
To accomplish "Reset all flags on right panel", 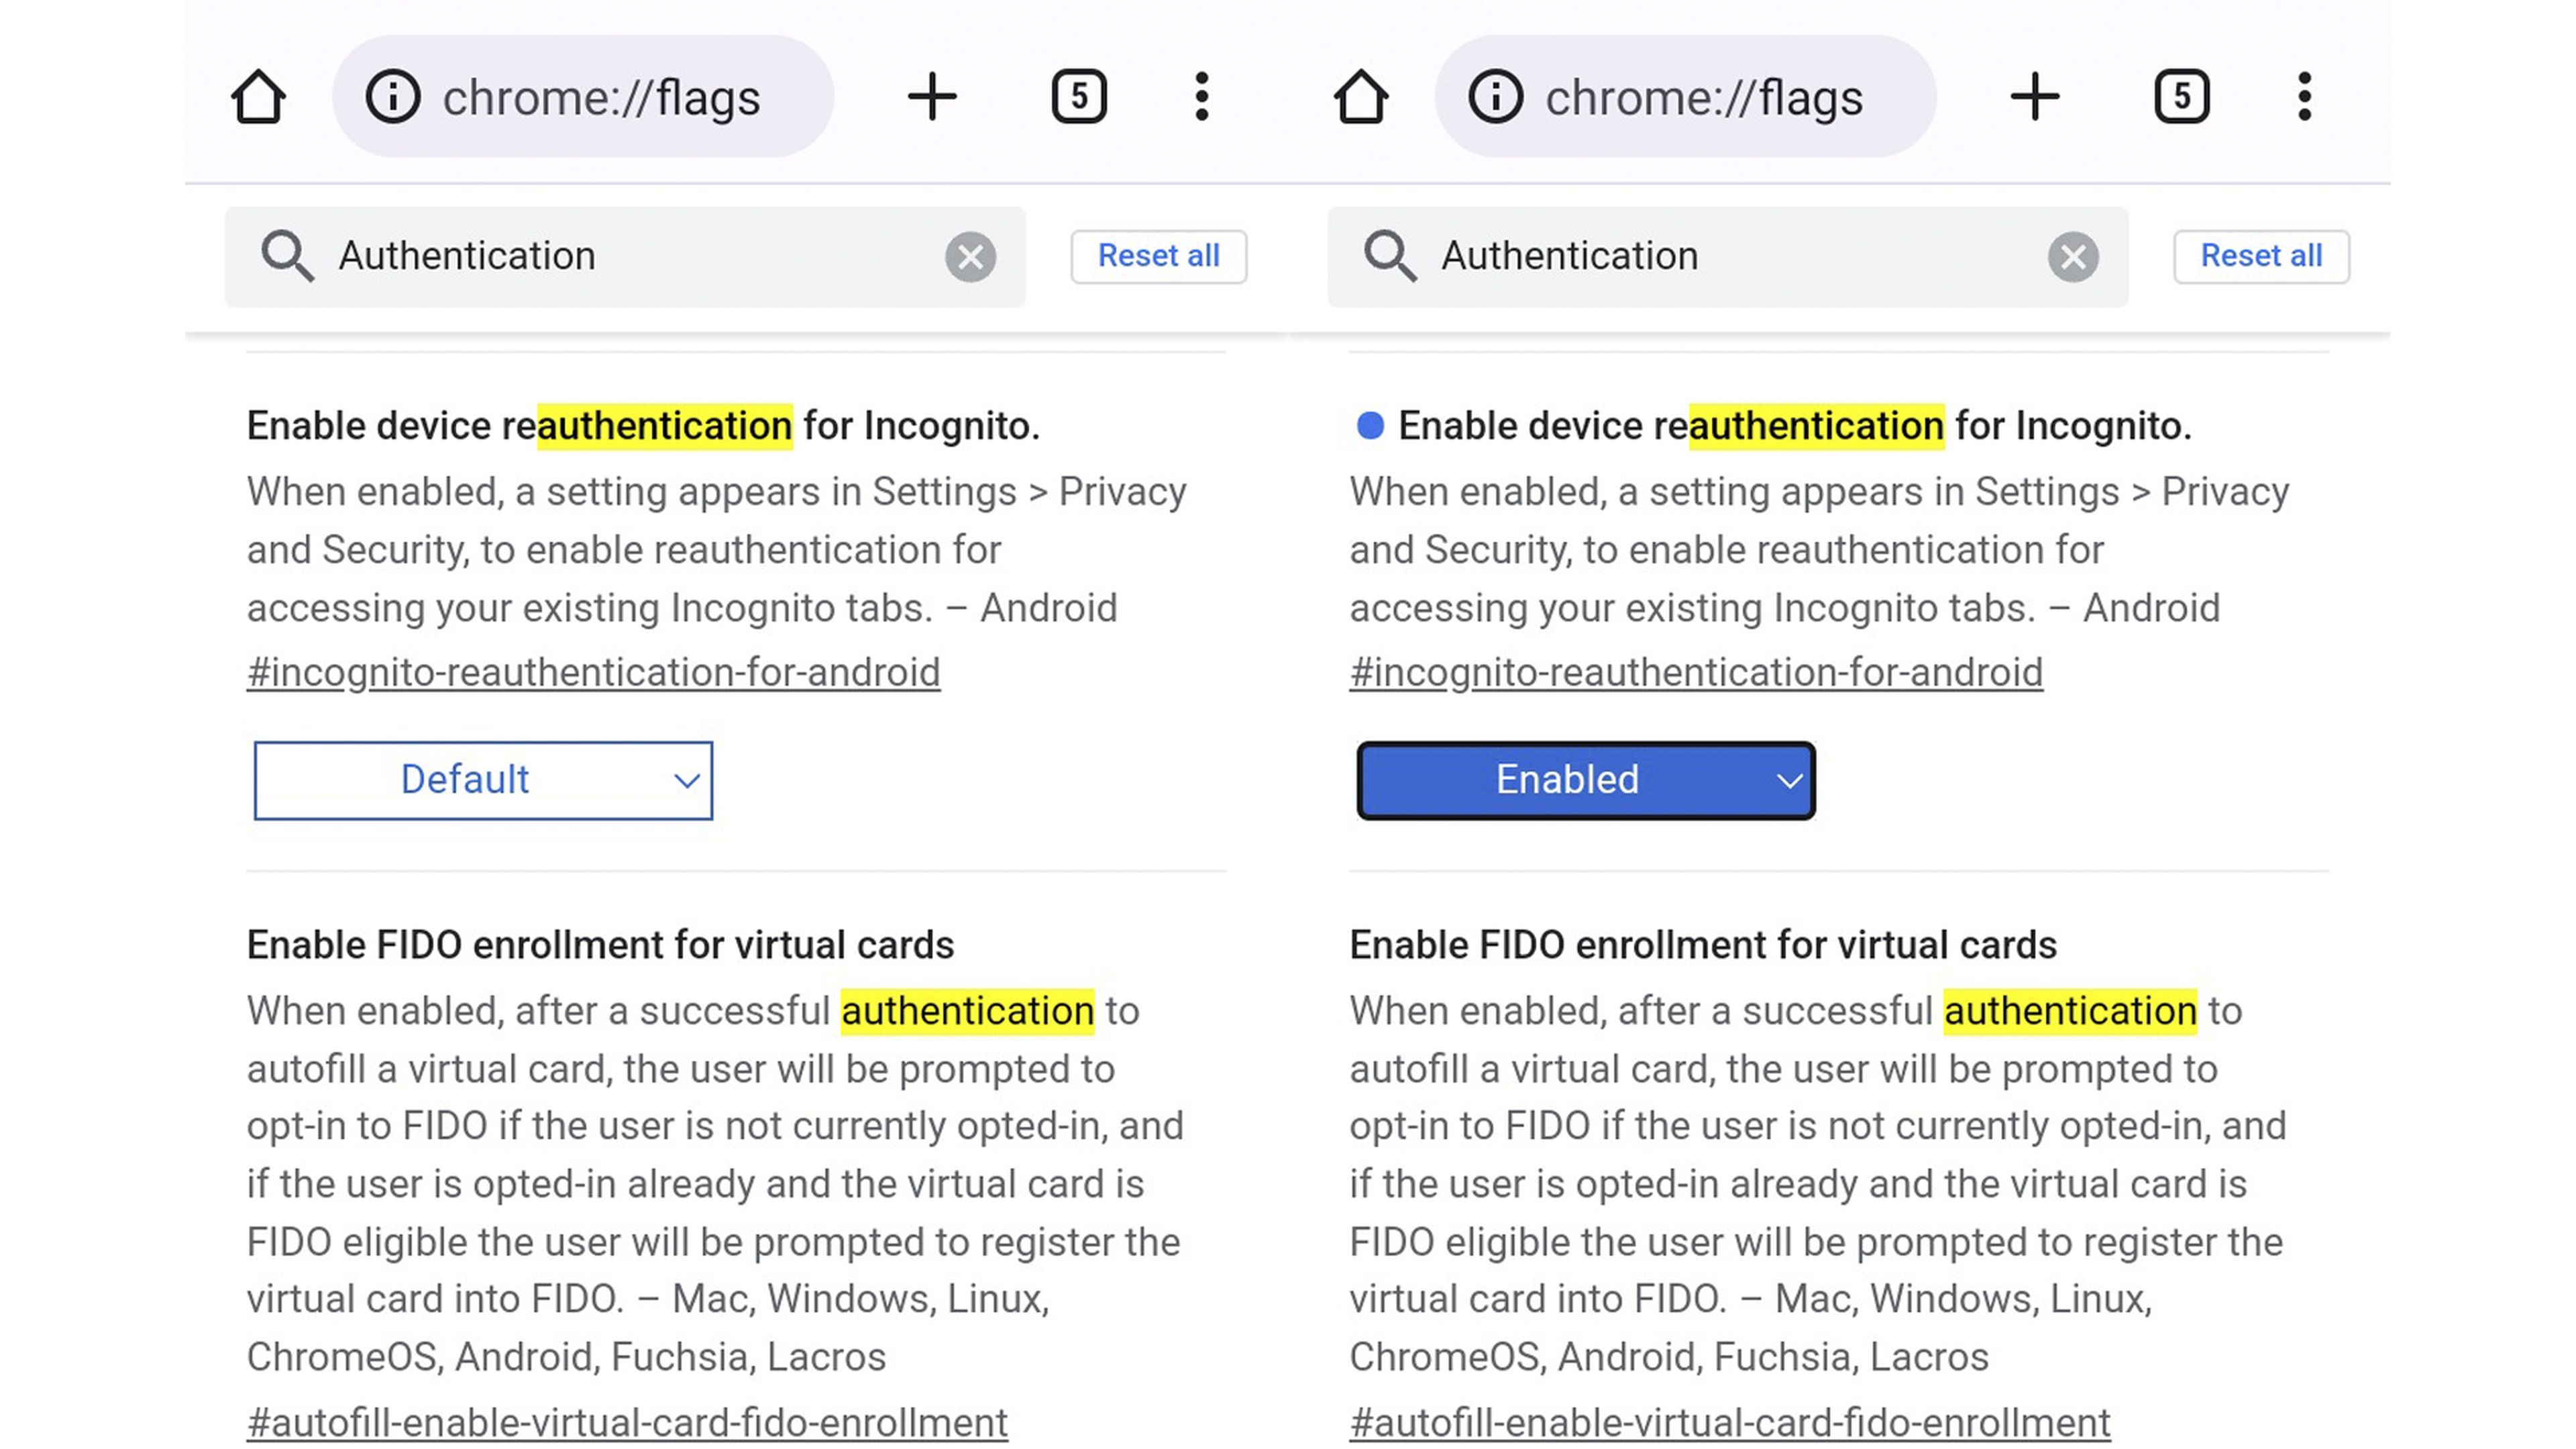I will [2261, 255].
